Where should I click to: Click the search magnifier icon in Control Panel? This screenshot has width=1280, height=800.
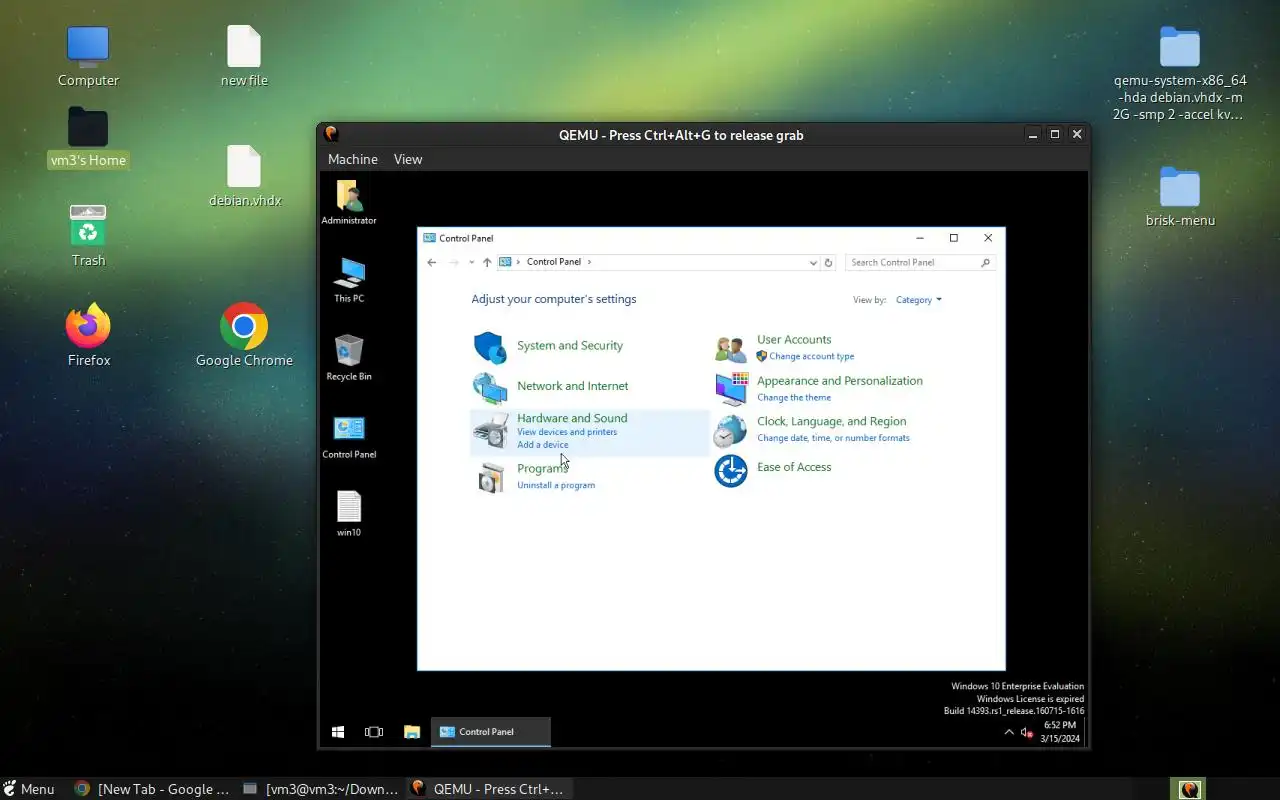(985, 263)
